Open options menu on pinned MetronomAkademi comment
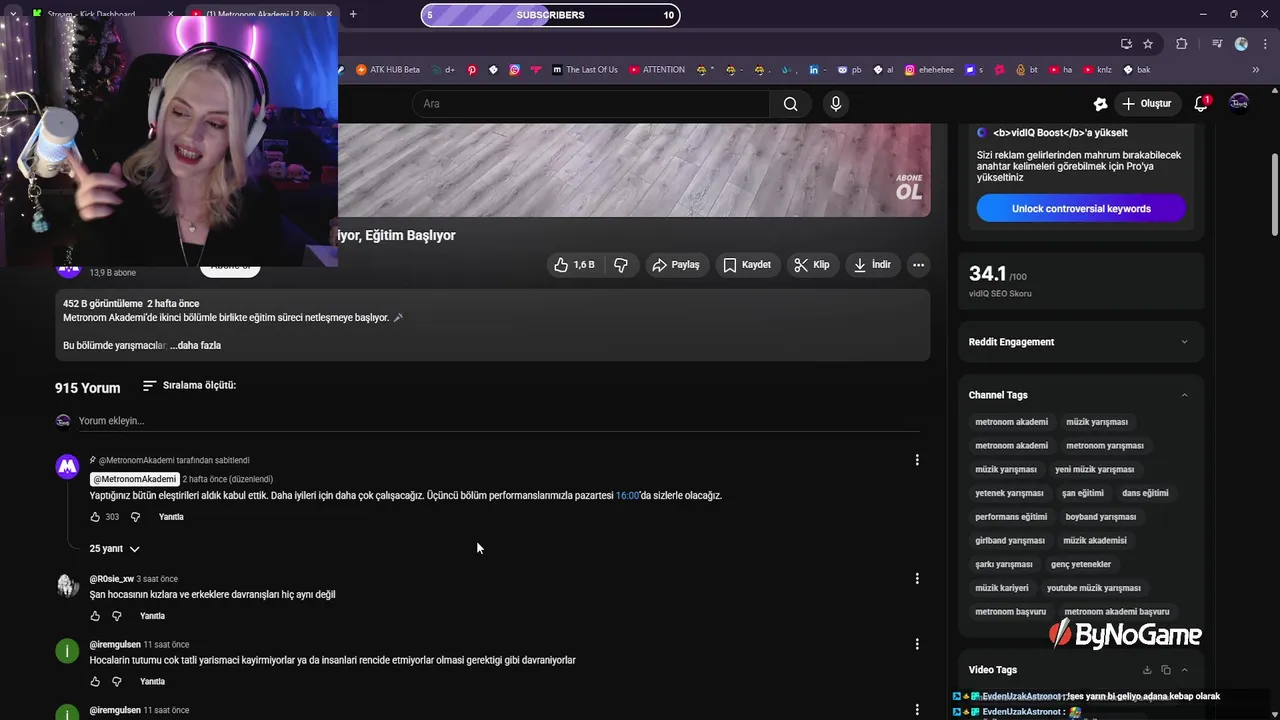 (917, 460)
